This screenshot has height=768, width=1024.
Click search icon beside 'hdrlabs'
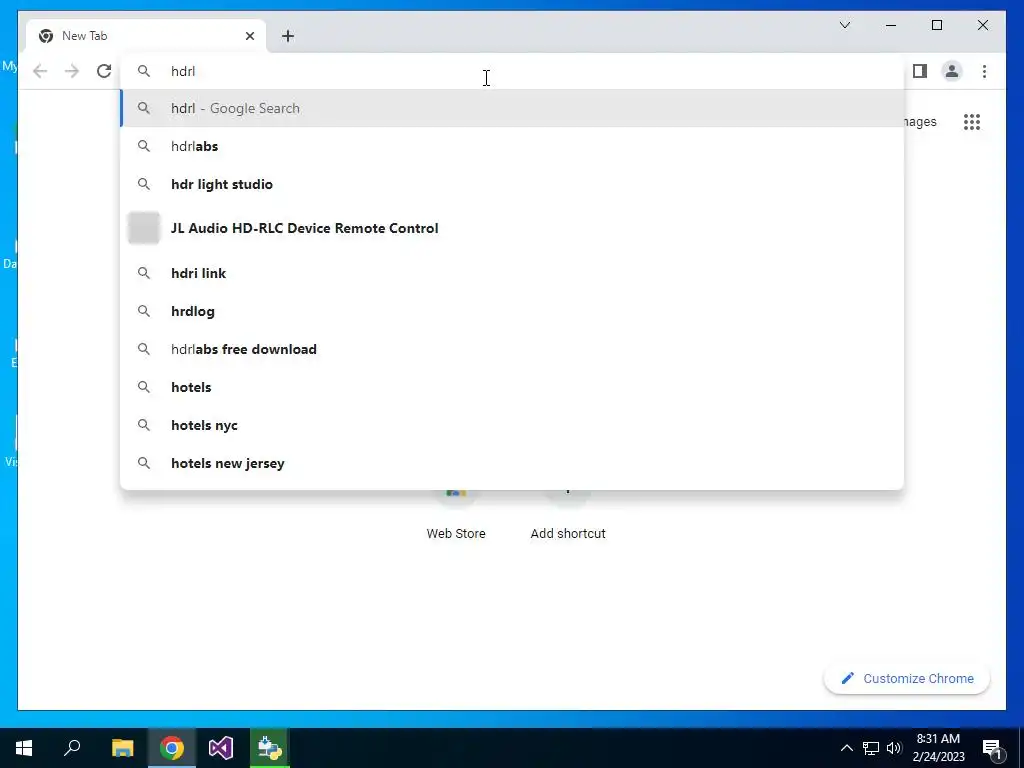144,146
